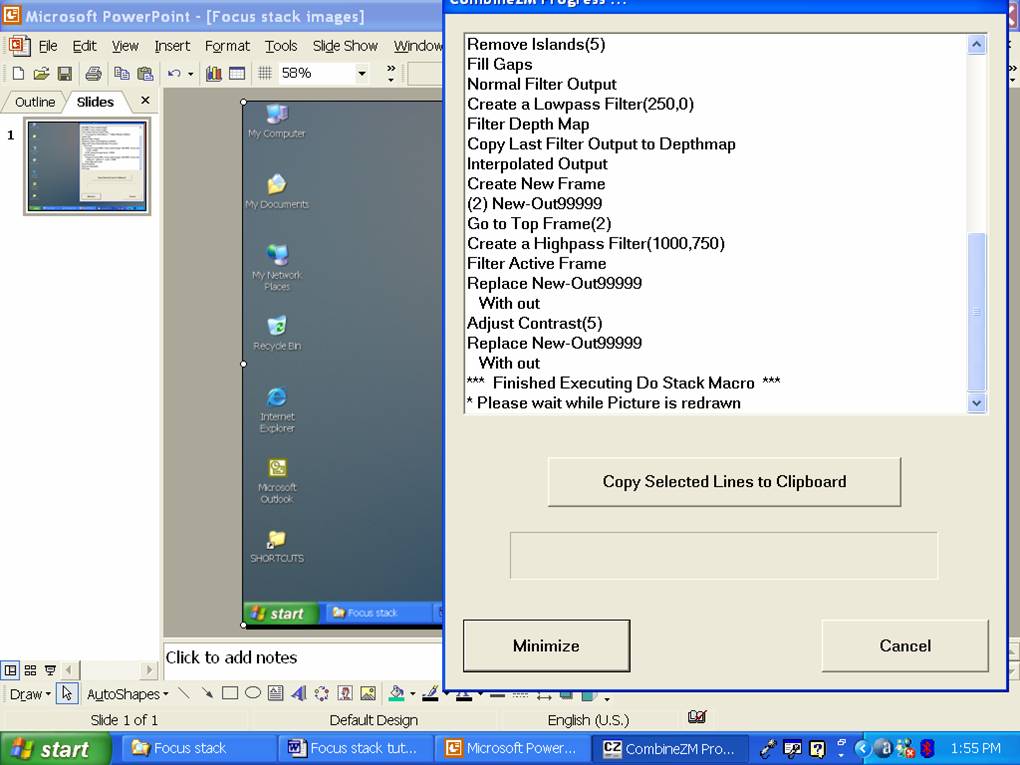The width and height of the screenshot is (1020, 765).
Task: Click the messenger tray icon with red mark
Action: 905,749
